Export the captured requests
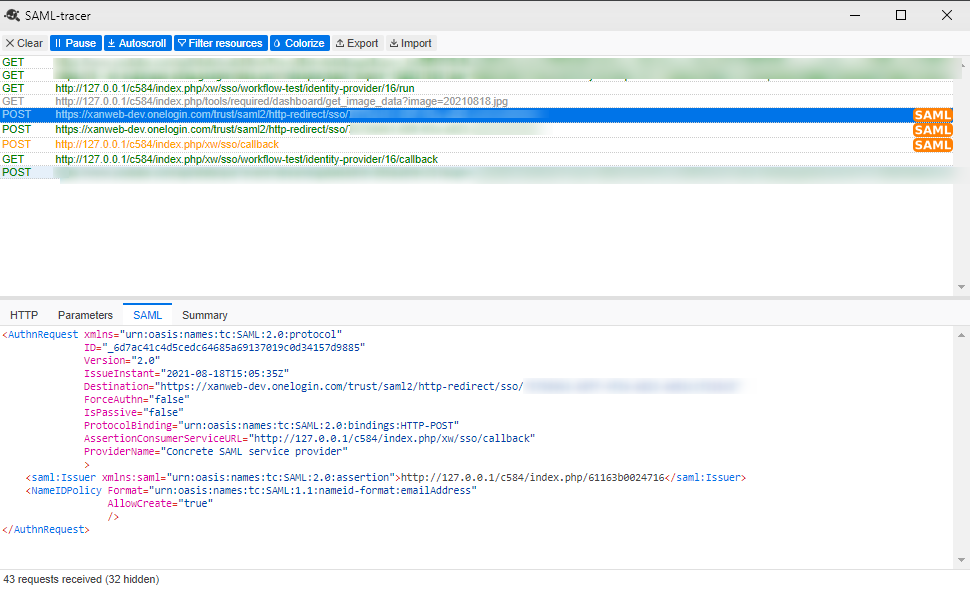970x592 pixels. pyautogui.click(x=357, y=43)
